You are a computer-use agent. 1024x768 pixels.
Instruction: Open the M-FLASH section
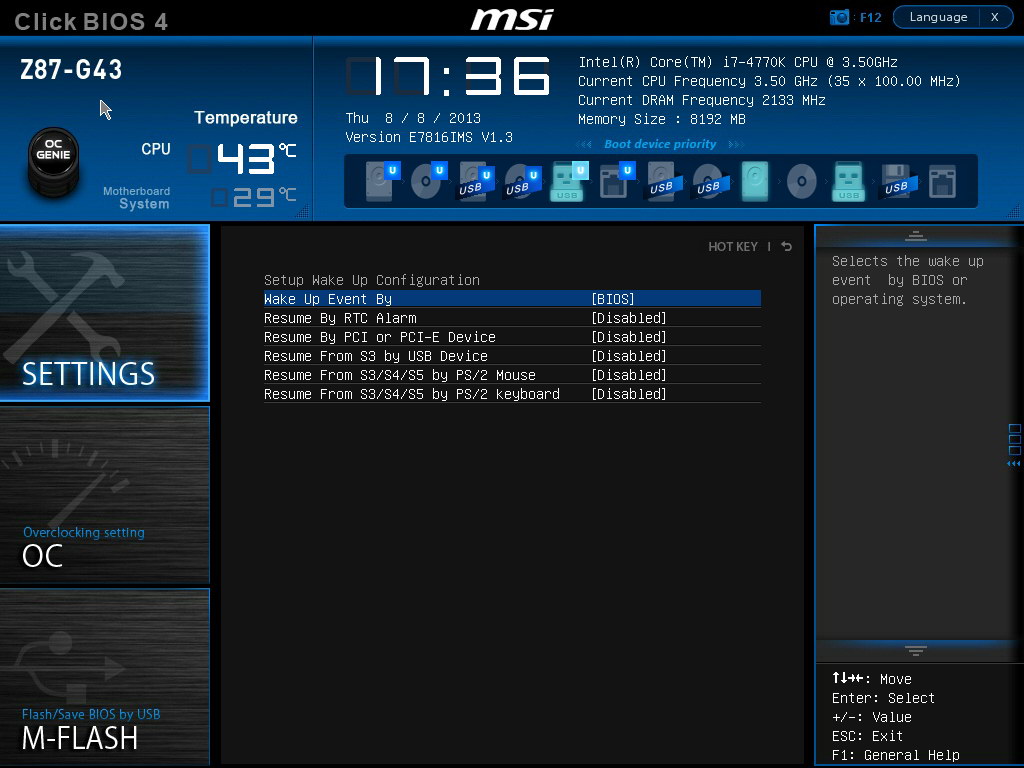coord(104,677)
